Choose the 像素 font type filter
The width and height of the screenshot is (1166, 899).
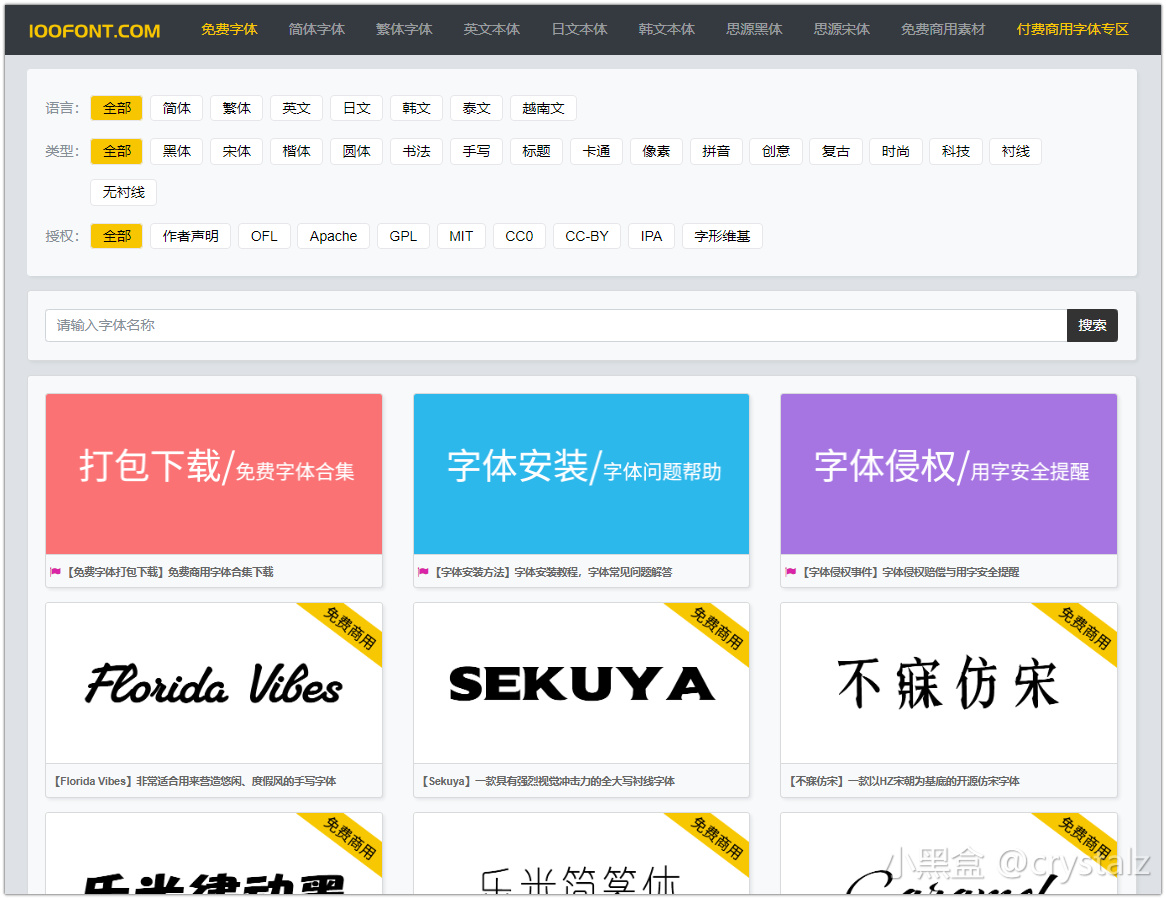pyautogui.click(x=656, y=151)
